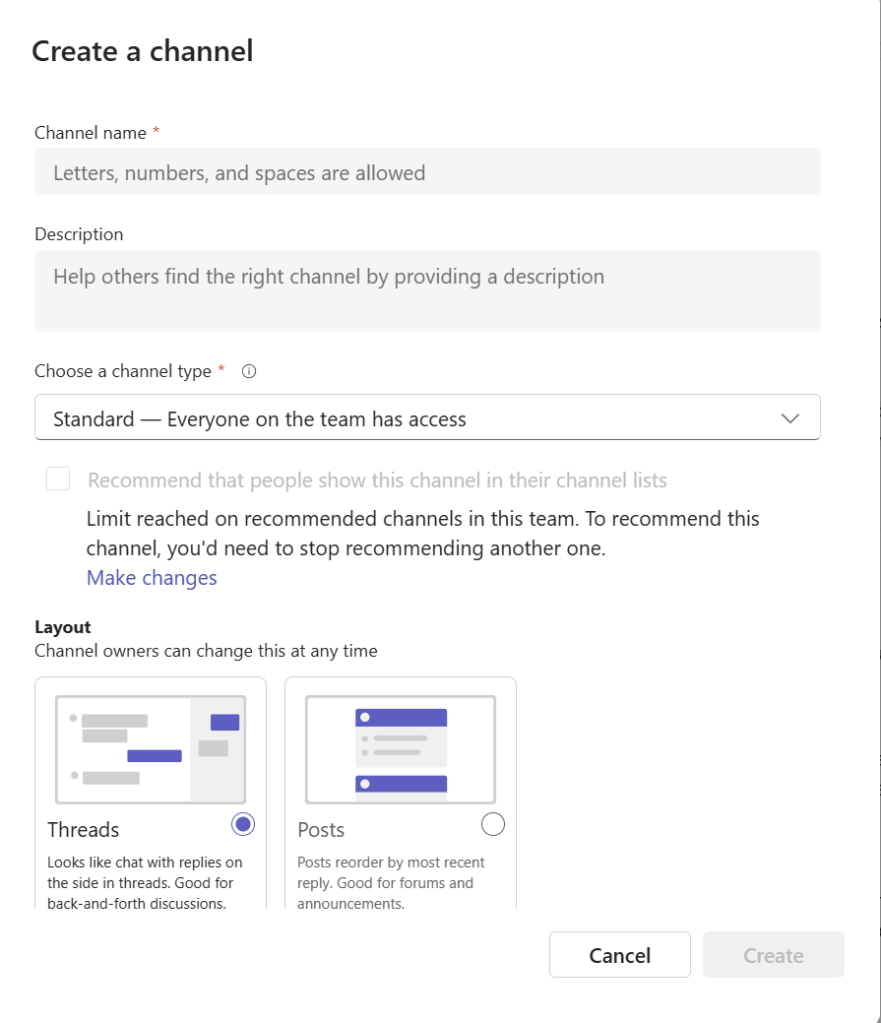Click the "Layout" section heading
881x1023 pixels.
[63, 627]
